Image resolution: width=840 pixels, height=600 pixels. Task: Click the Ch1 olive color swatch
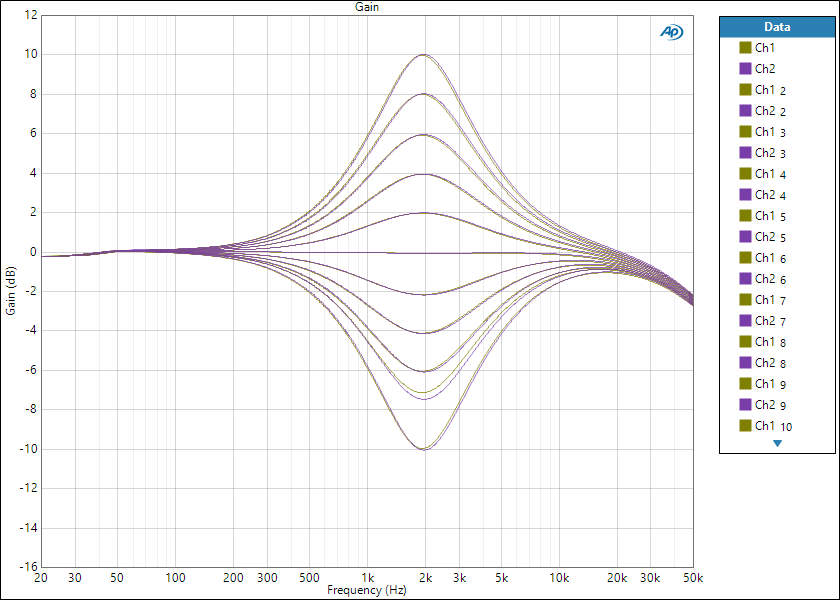pyautogui.click(x=745, y=48)
